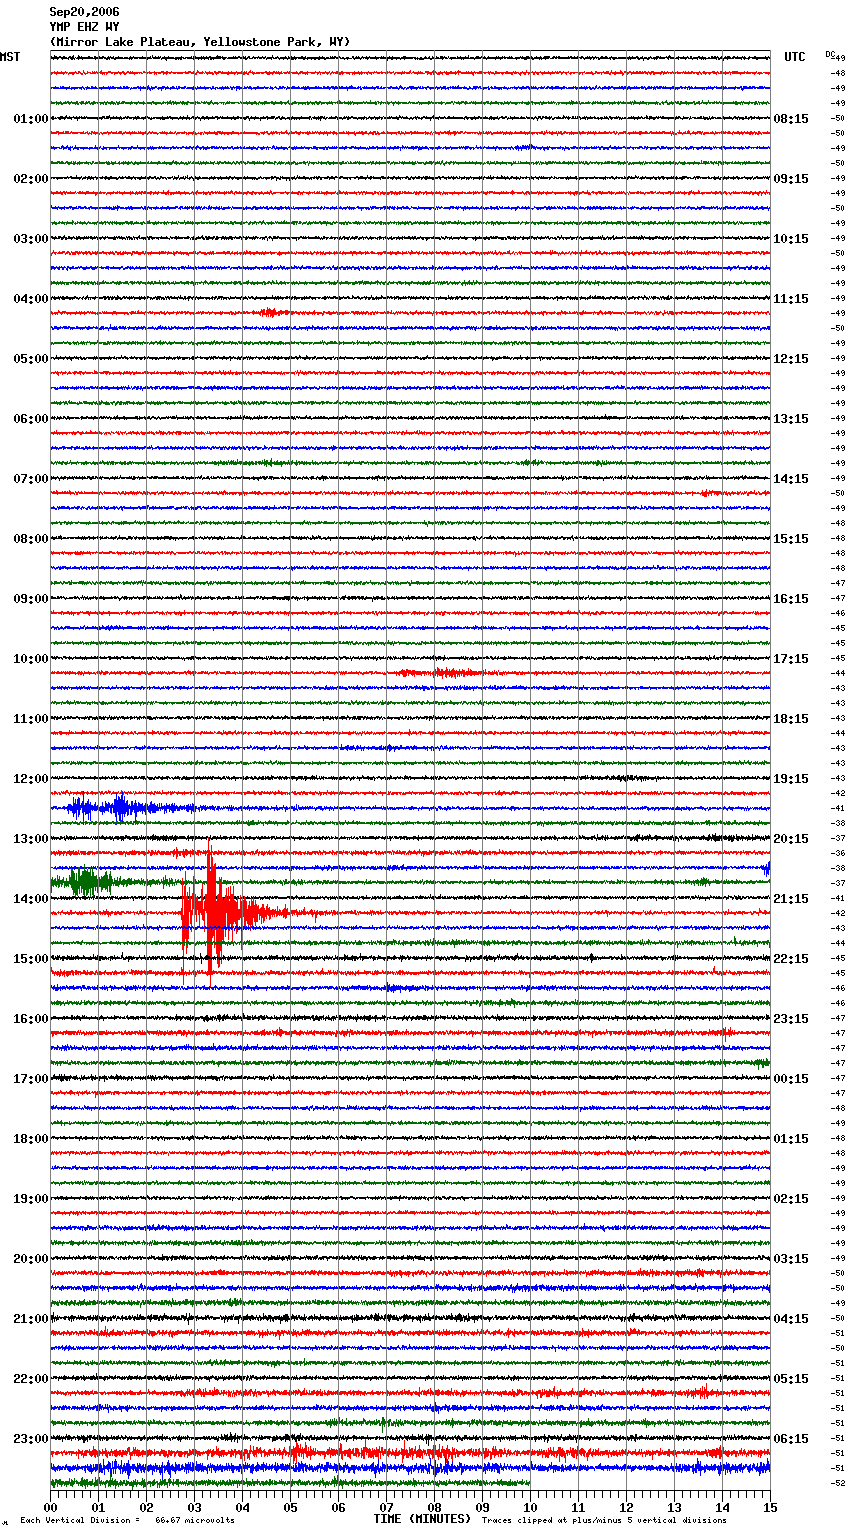The width and height of the screenshot is (850, 1534).
Task: Click the 00:15 UTC time label
Action: [x=791, y=1079]
